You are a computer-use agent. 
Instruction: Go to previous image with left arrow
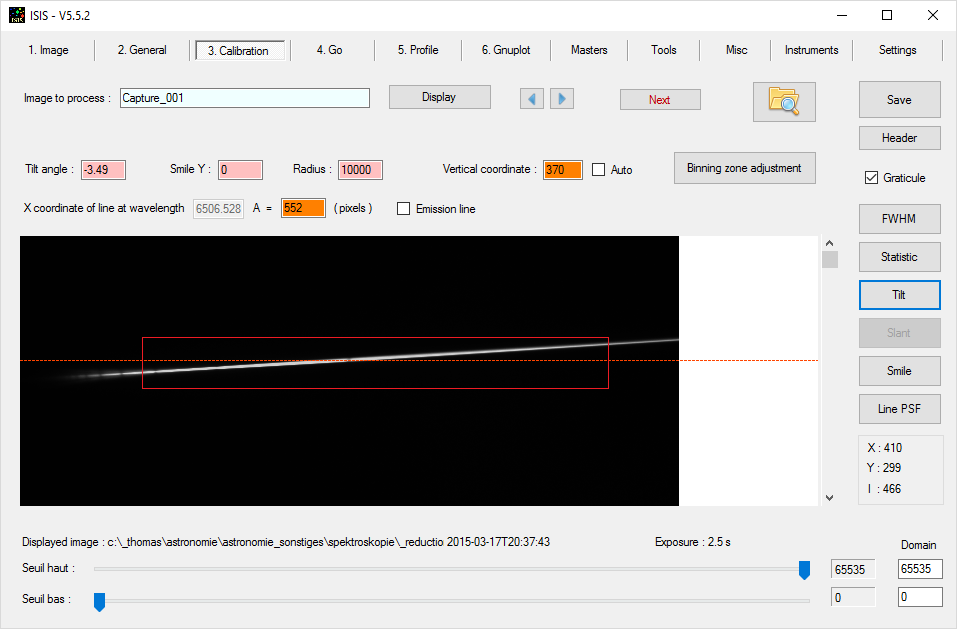532,99
